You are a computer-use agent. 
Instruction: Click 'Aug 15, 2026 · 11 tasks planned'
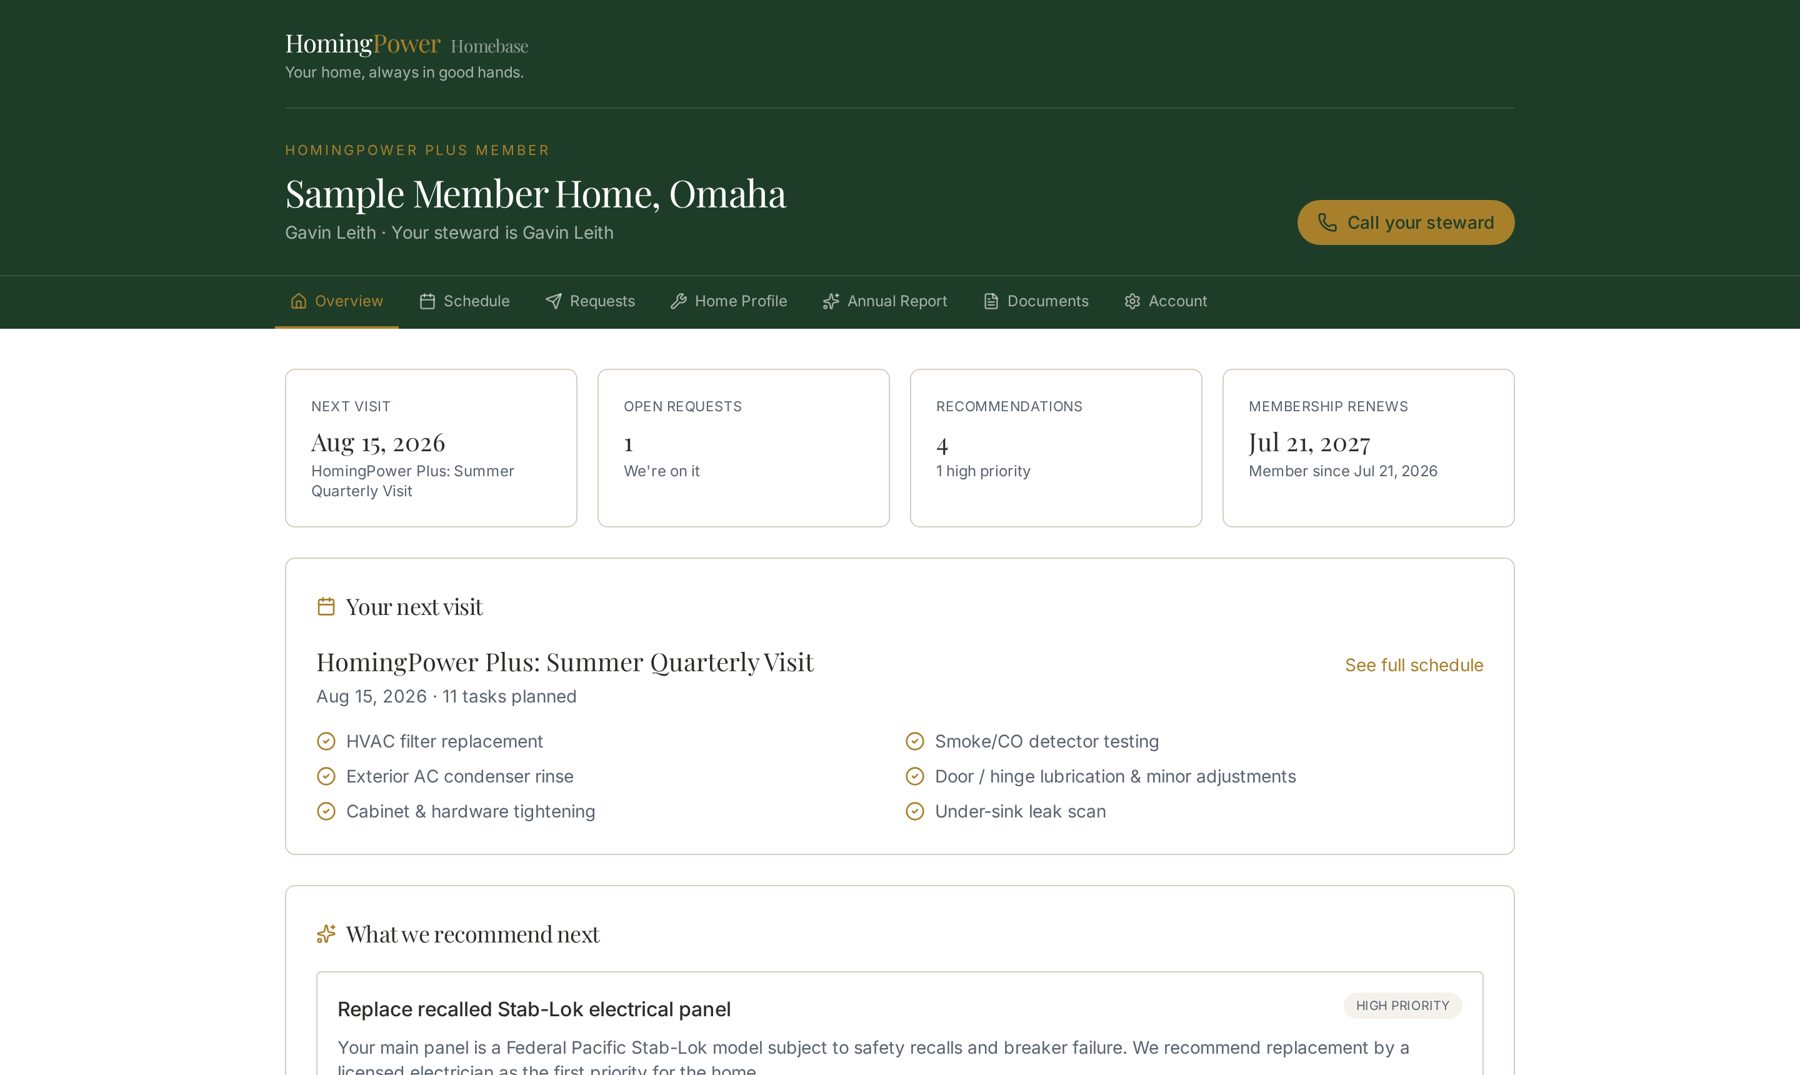tap(446, 696)
